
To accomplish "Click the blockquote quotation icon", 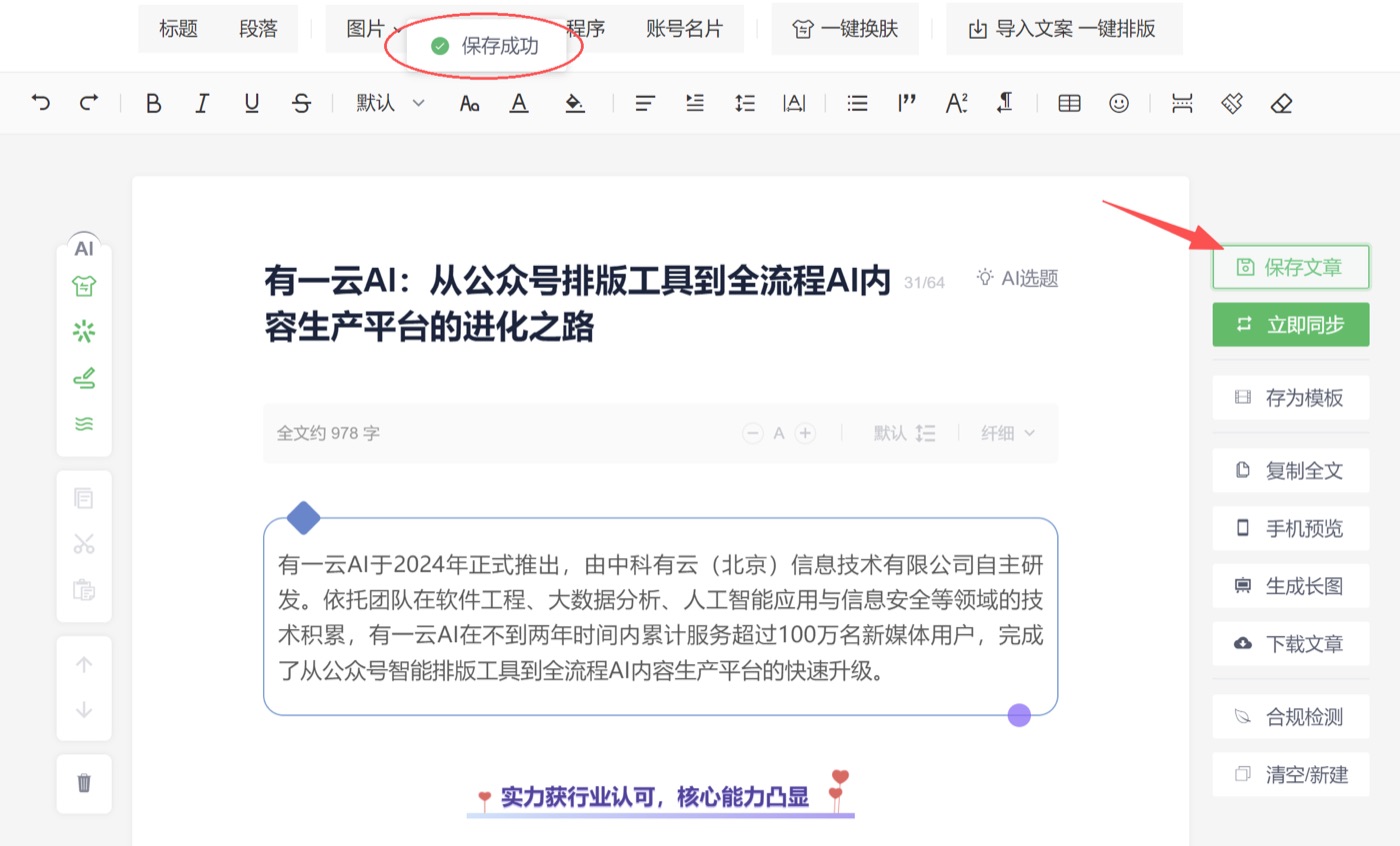I will (x=907, y=102).
